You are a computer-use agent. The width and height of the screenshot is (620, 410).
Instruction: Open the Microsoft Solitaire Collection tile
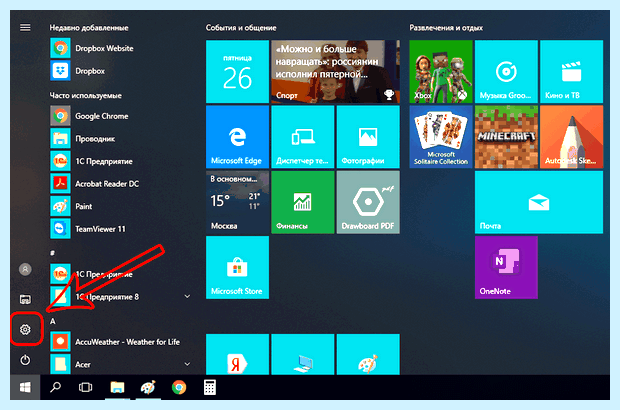441,137
